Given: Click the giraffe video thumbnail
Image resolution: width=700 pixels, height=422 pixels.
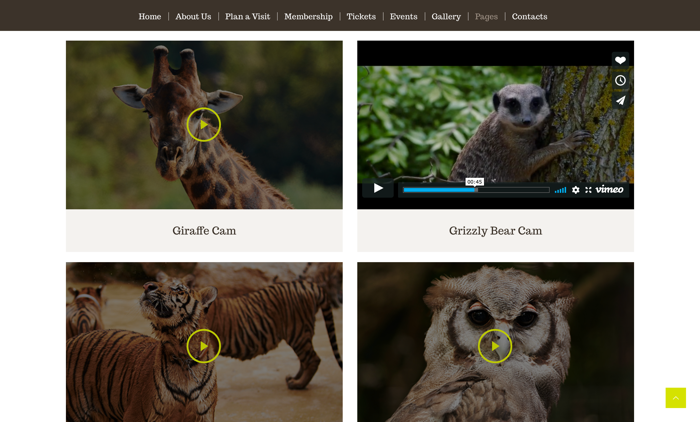Looking at the screenshot, I should 204,125.
